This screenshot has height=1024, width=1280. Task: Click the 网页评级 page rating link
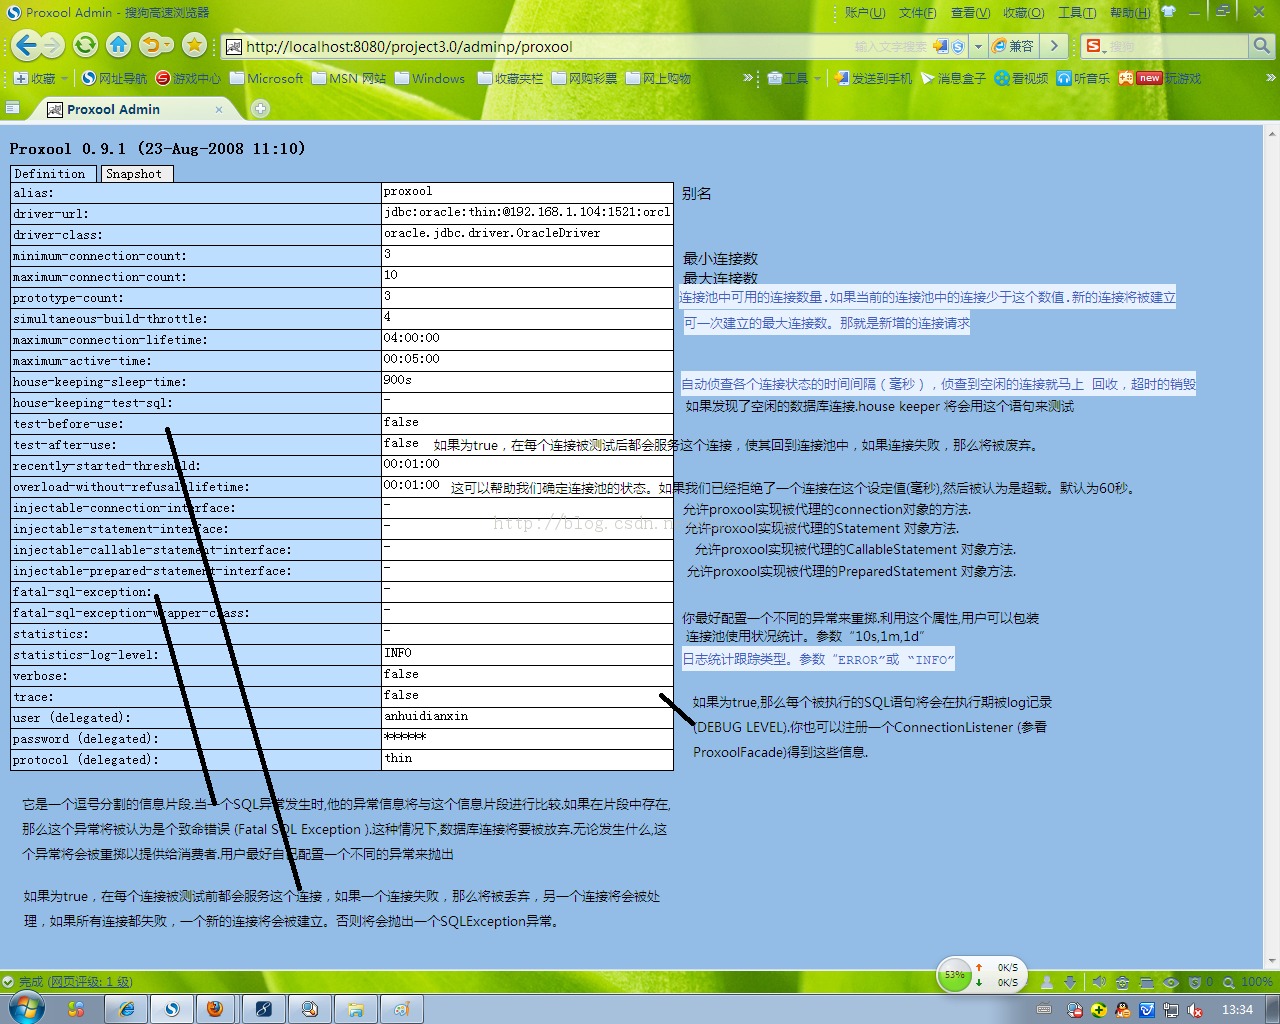pyautogui.click(x=90, y=982)
